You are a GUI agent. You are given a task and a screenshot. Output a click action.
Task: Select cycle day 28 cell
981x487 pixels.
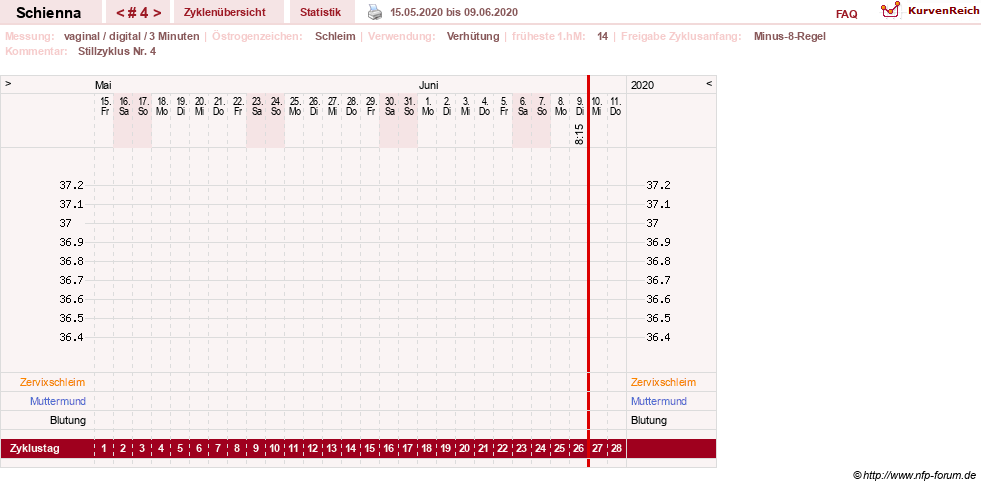(x=616, y=448)
